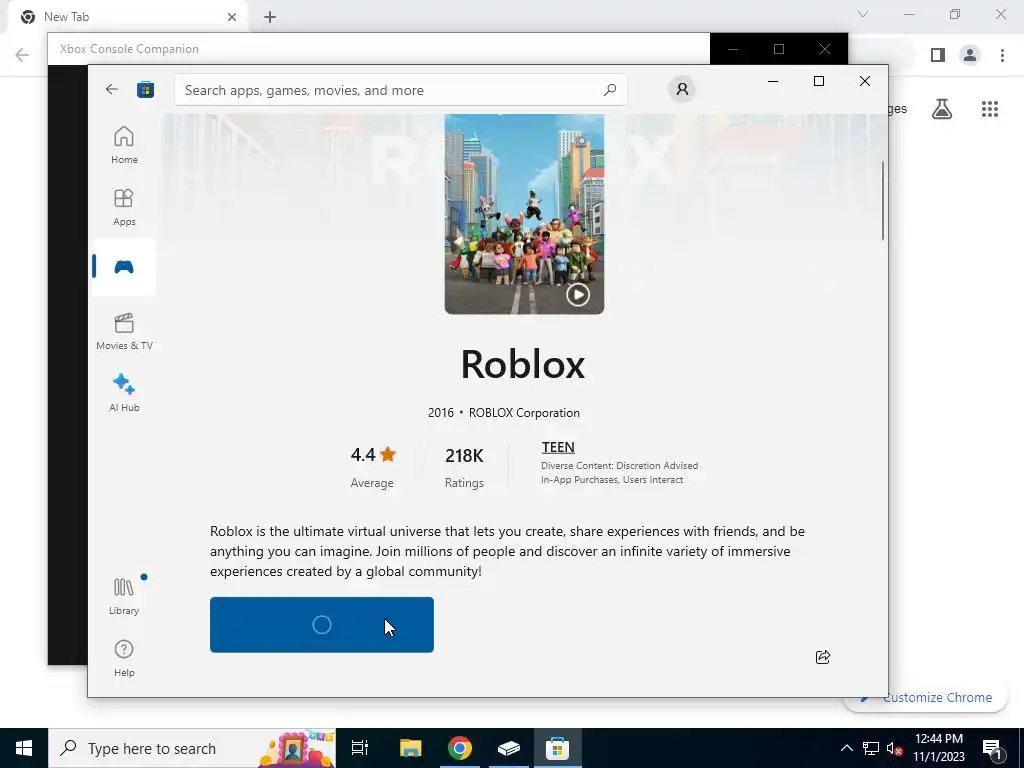Open Library in sidebar
This screenshot has height=768, width=1024.
click(x=124, y=596)
